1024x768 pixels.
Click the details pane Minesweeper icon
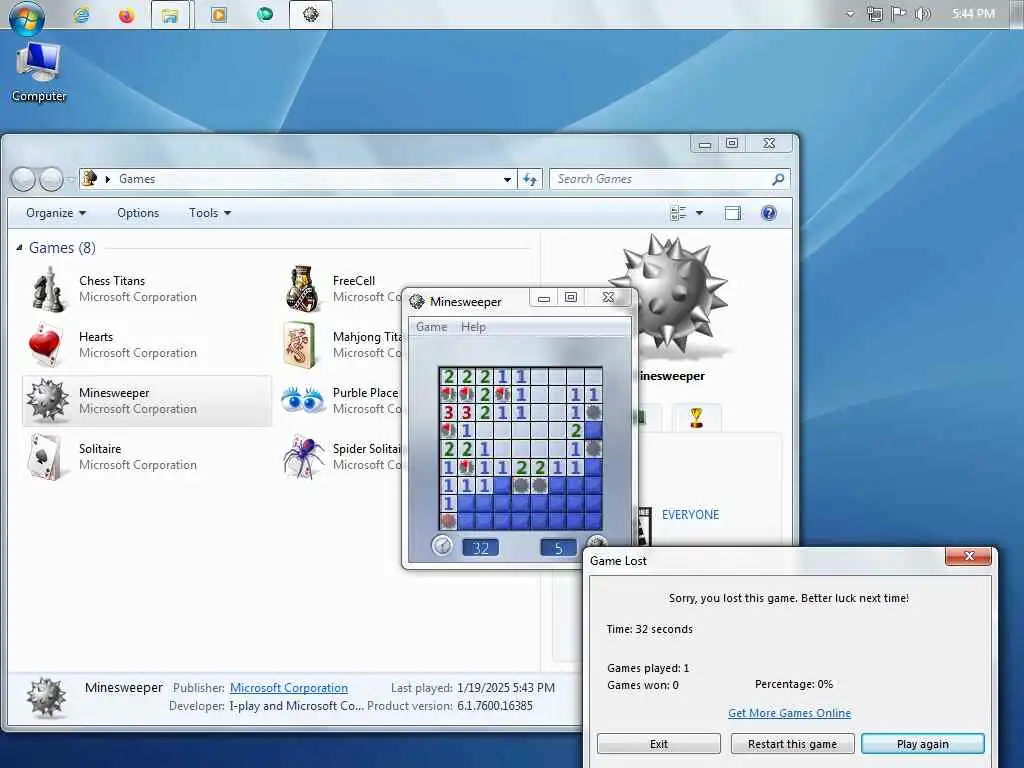tap(46, 698)
